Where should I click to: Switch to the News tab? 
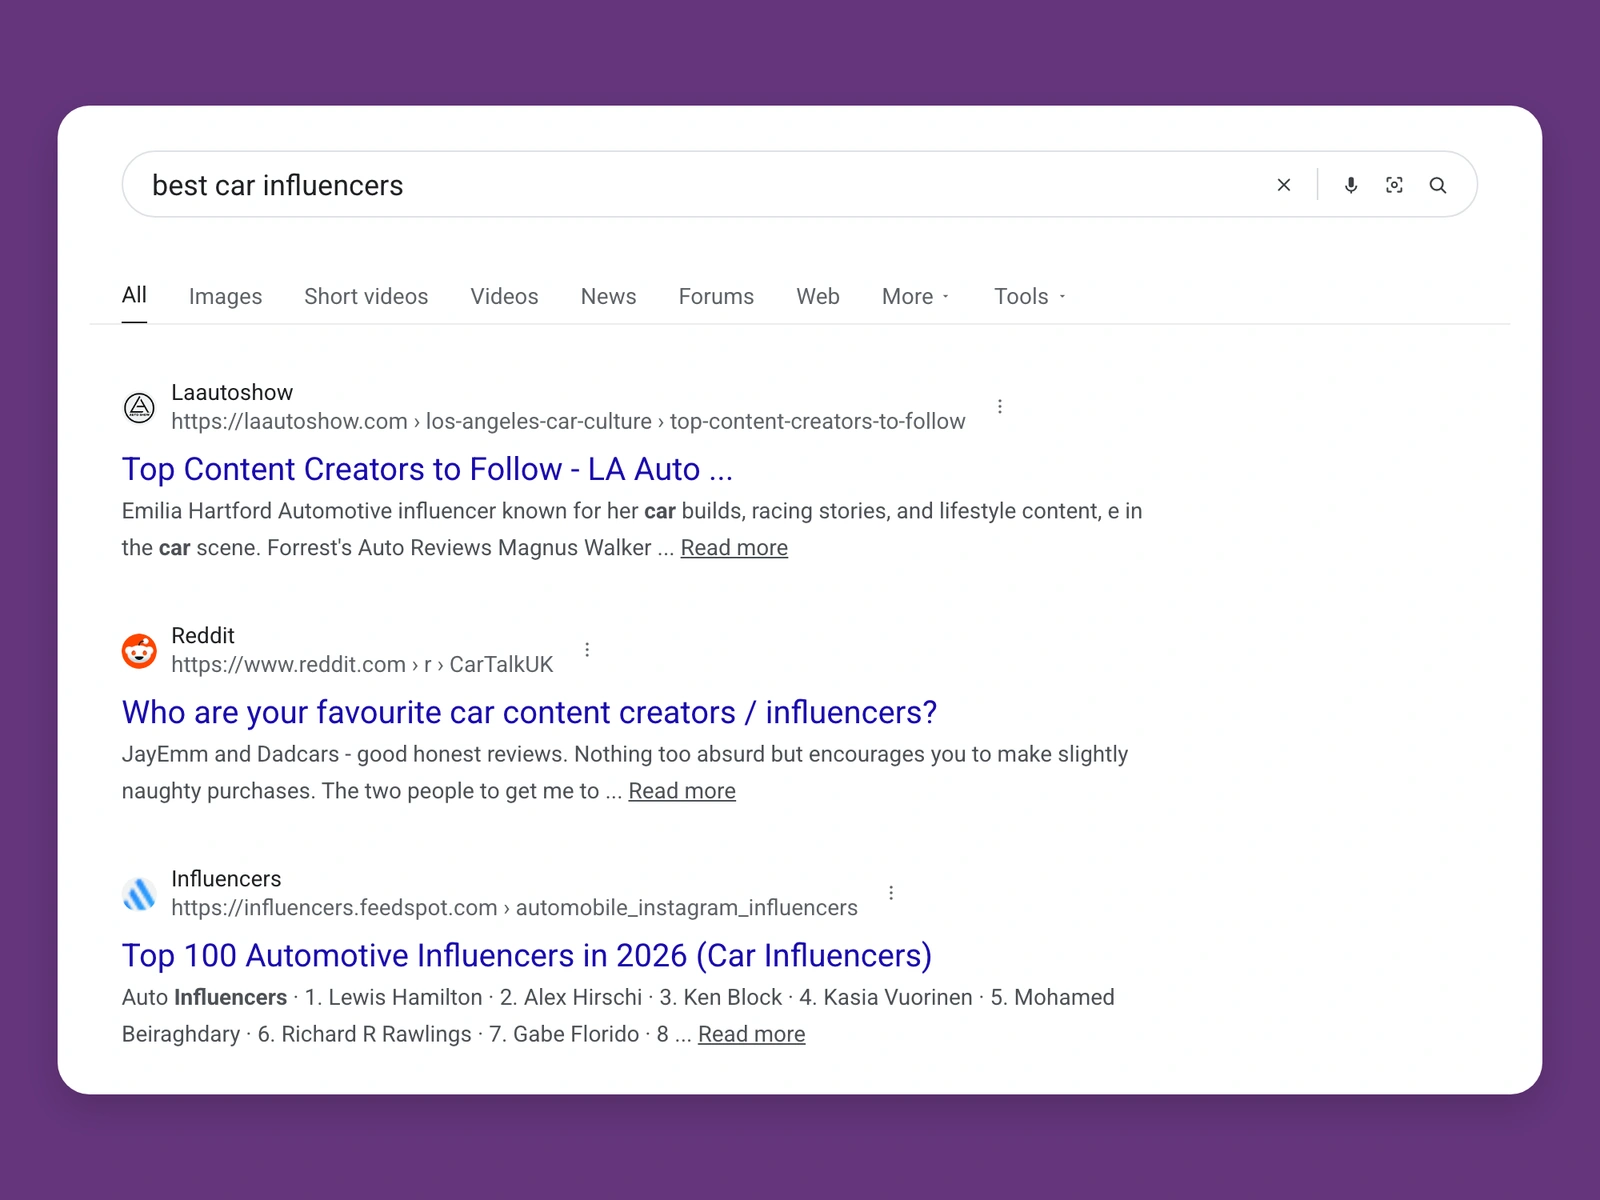click(608, 297)
